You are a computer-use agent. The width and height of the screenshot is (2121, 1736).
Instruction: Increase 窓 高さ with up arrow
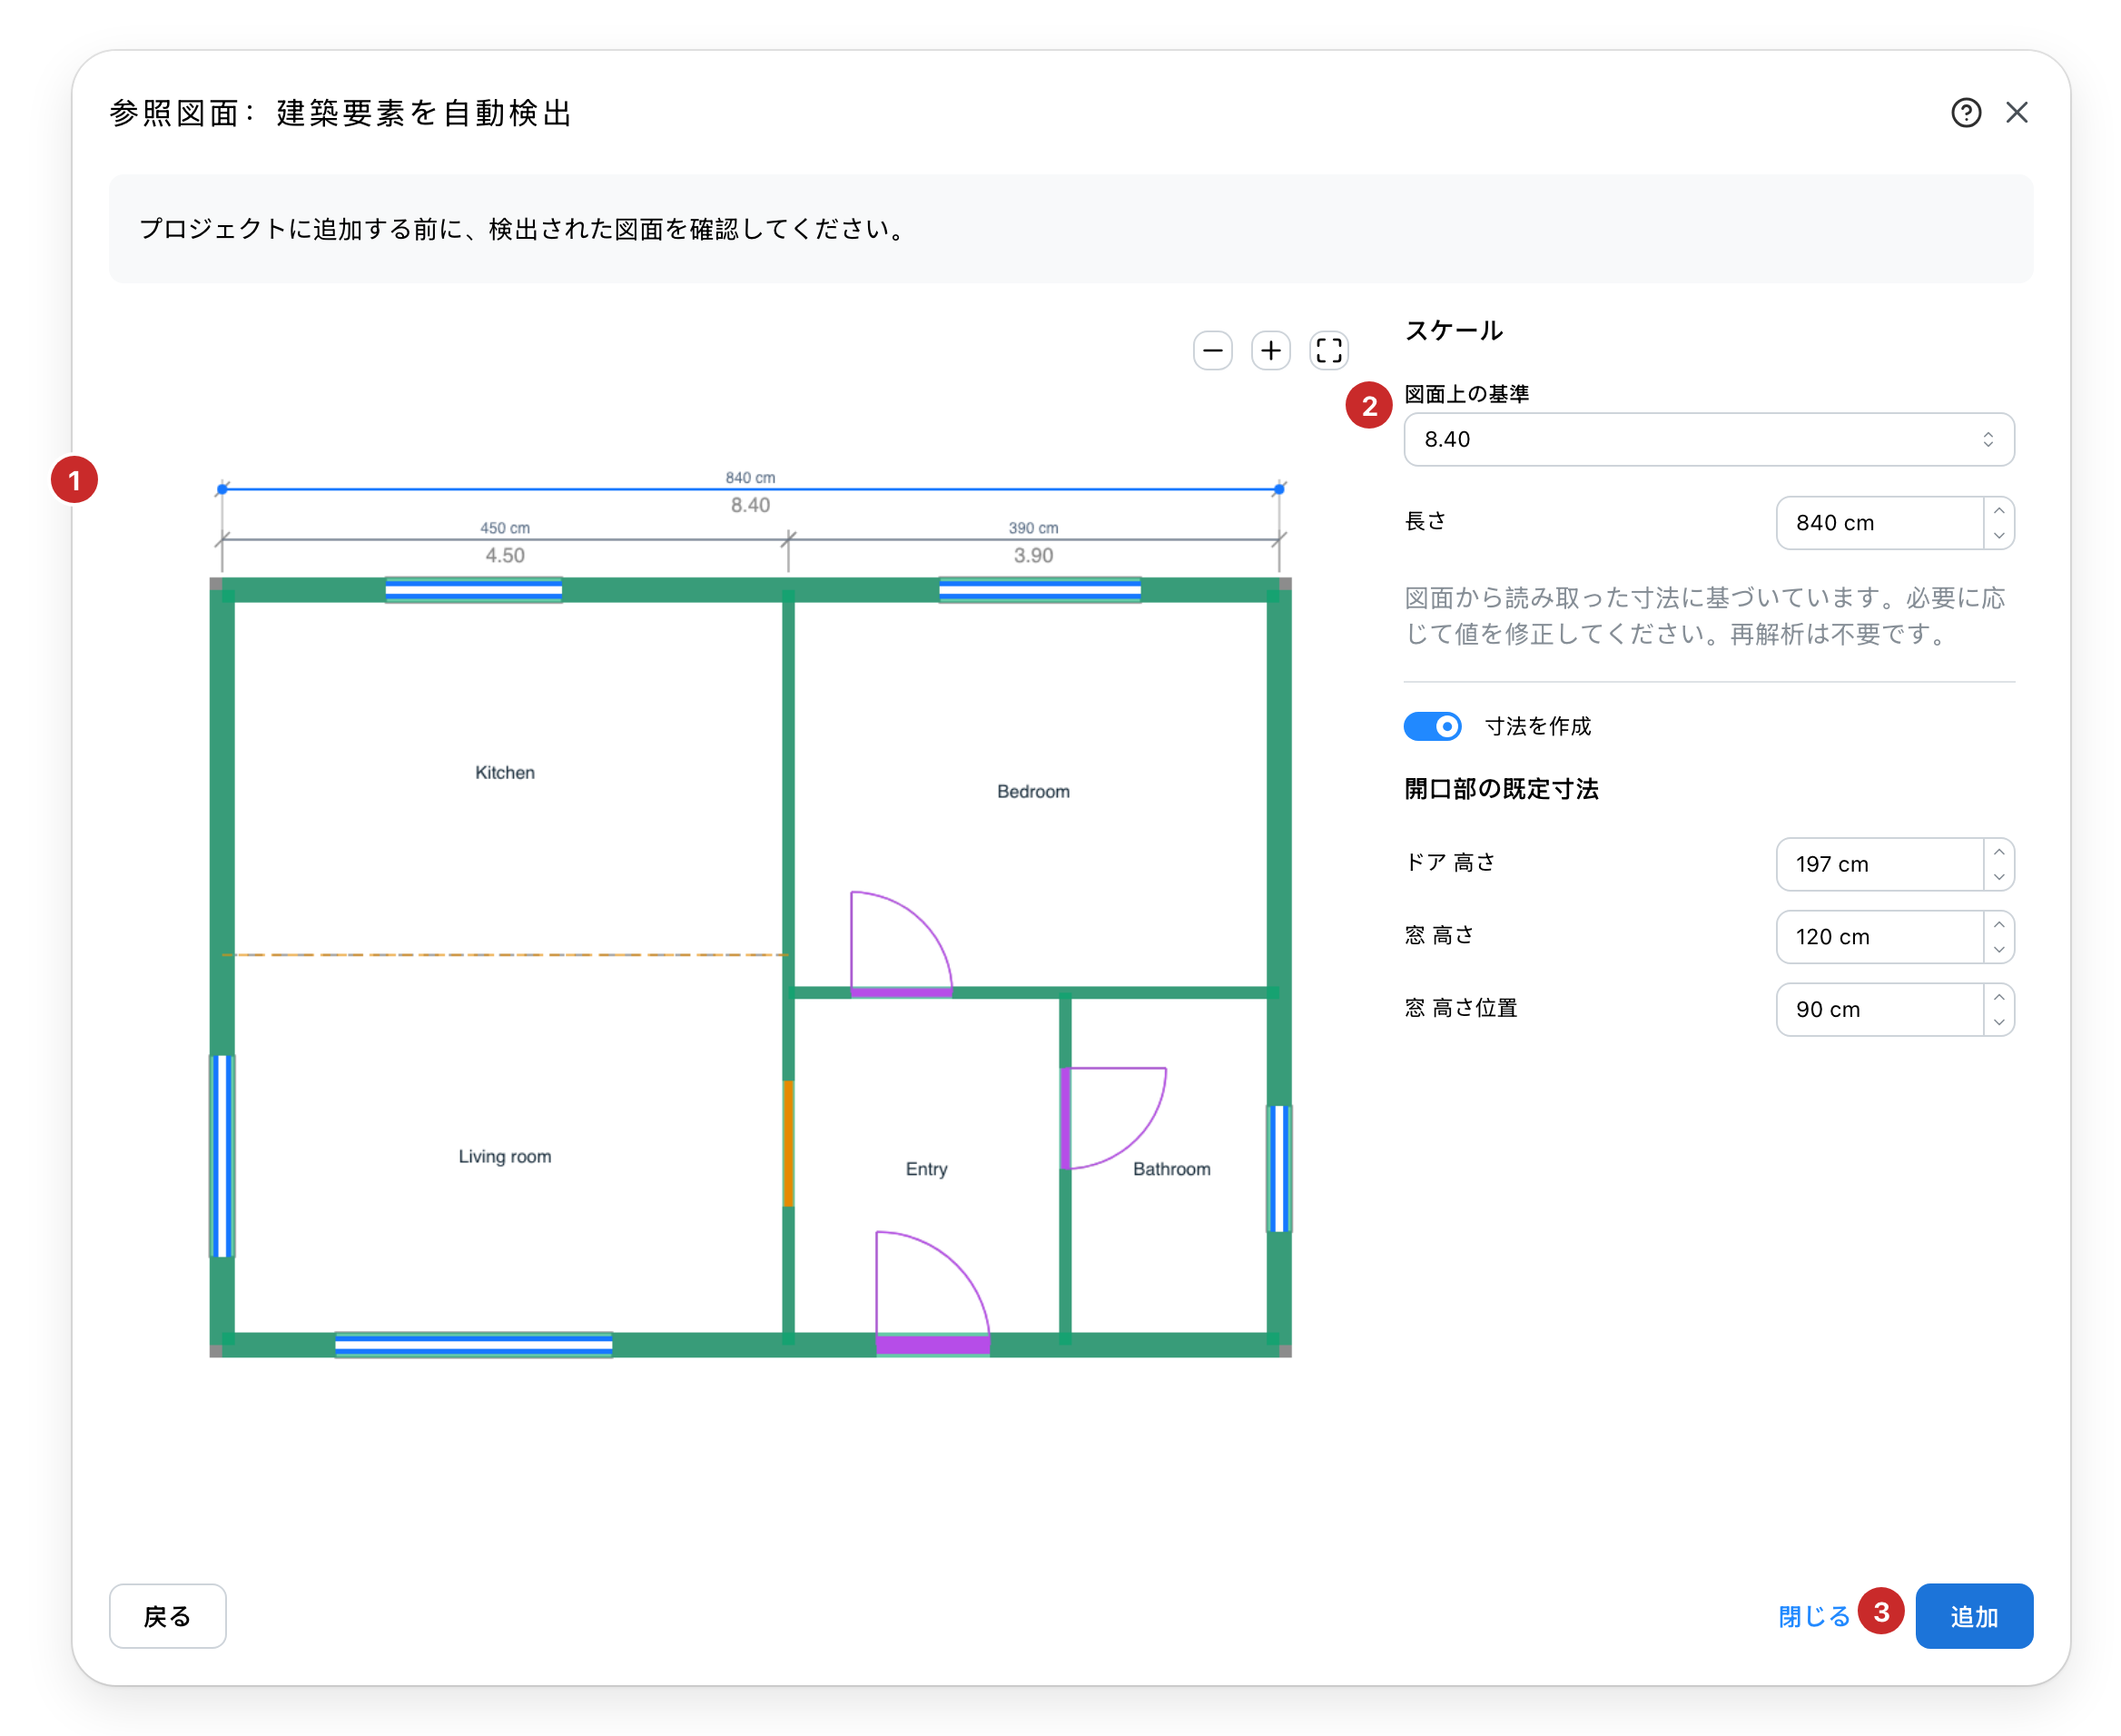coord(1998,924)
